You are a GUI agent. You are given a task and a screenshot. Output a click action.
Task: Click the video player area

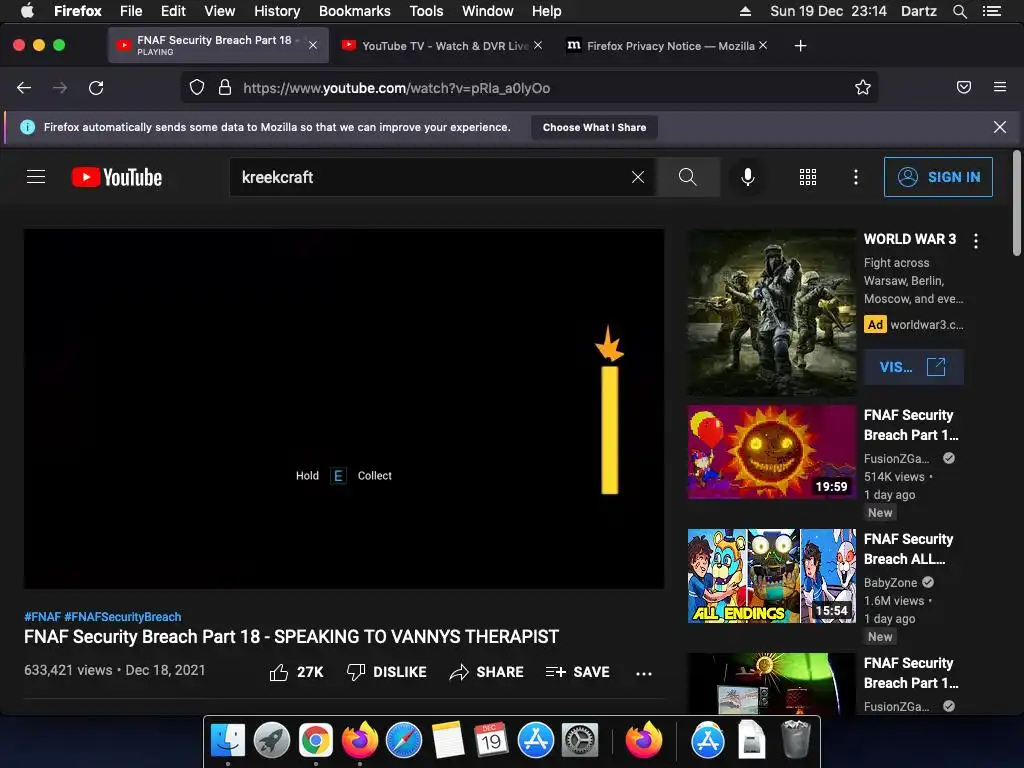click(344, 409)
